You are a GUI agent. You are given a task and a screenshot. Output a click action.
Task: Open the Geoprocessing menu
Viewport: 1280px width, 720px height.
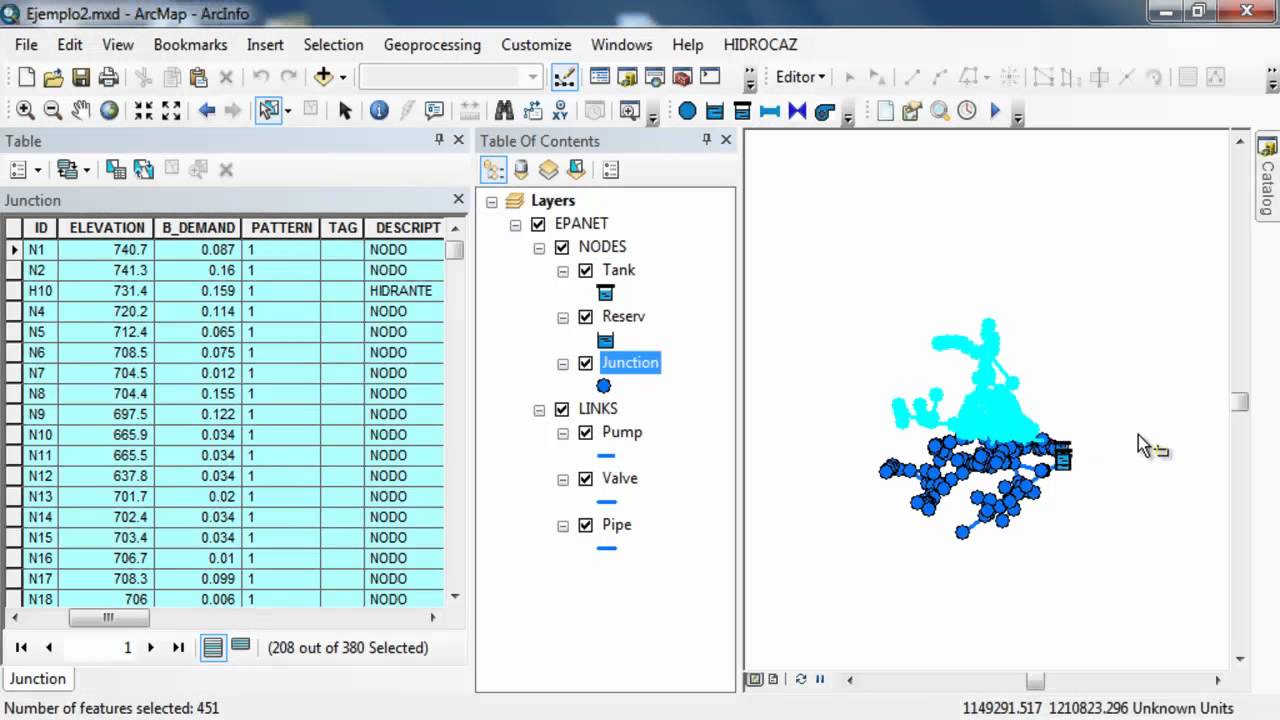[x=432, y=45]
